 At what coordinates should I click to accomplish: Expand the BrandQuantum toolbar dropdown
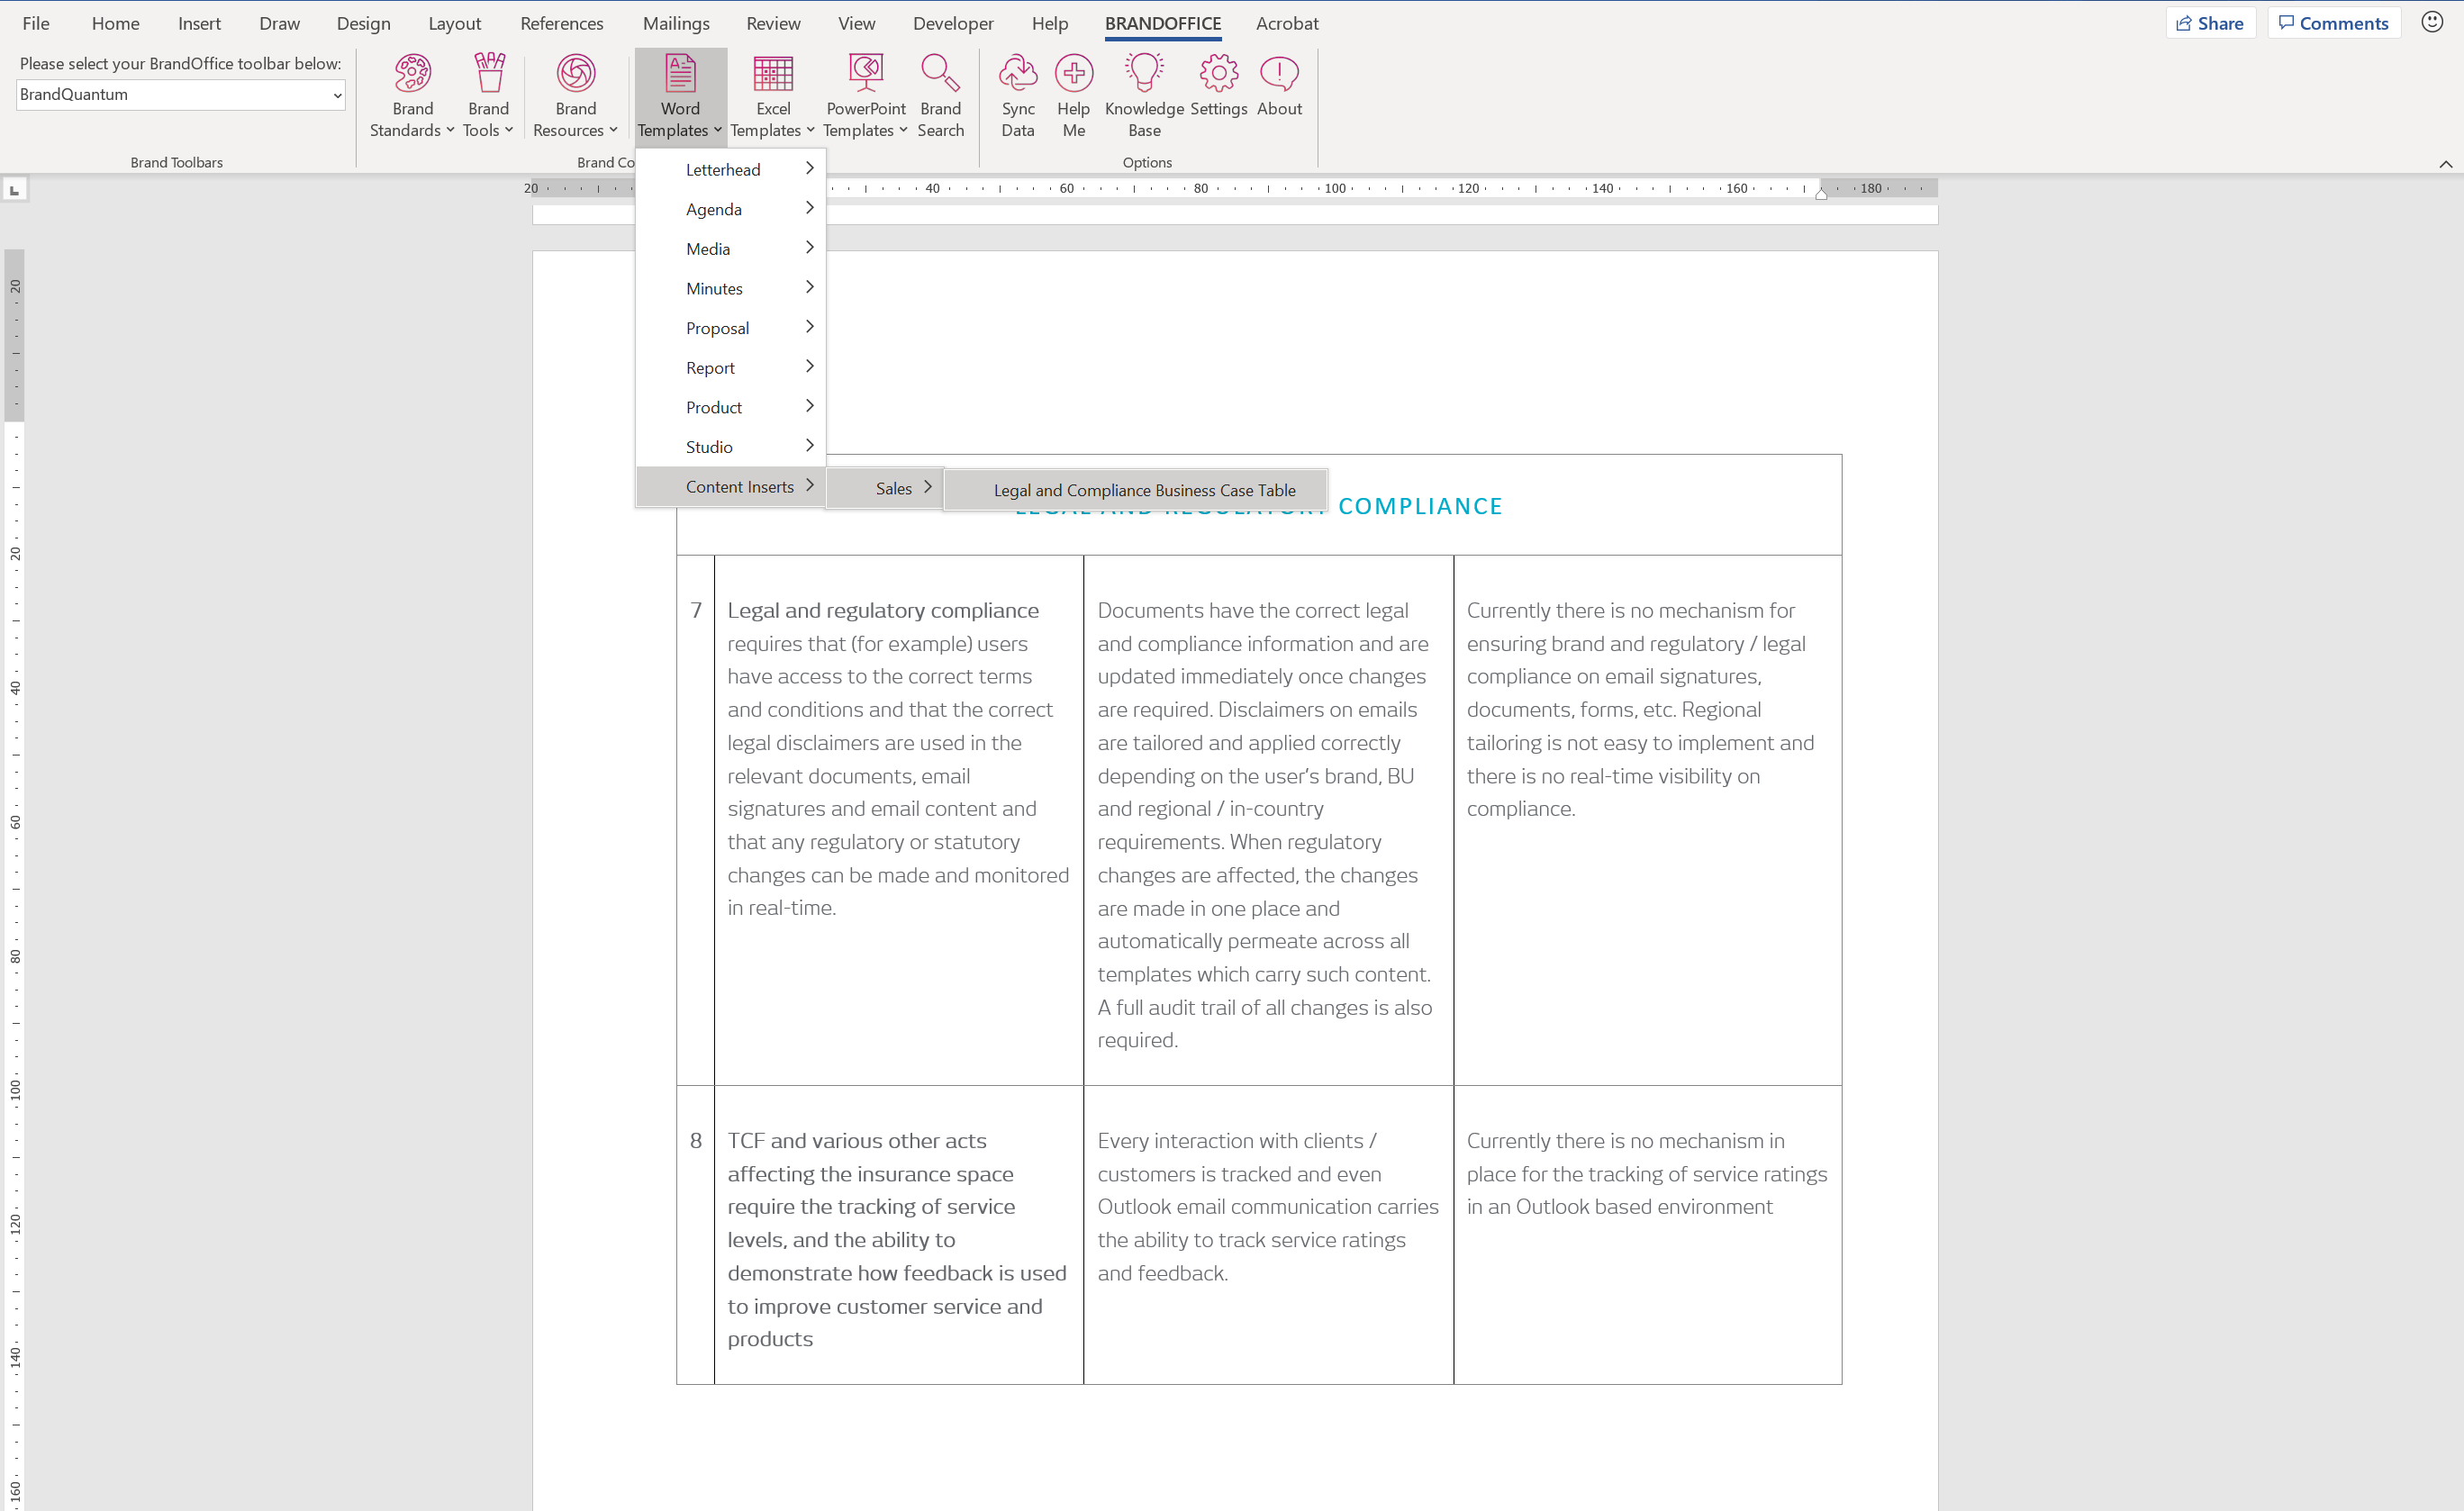337,95
